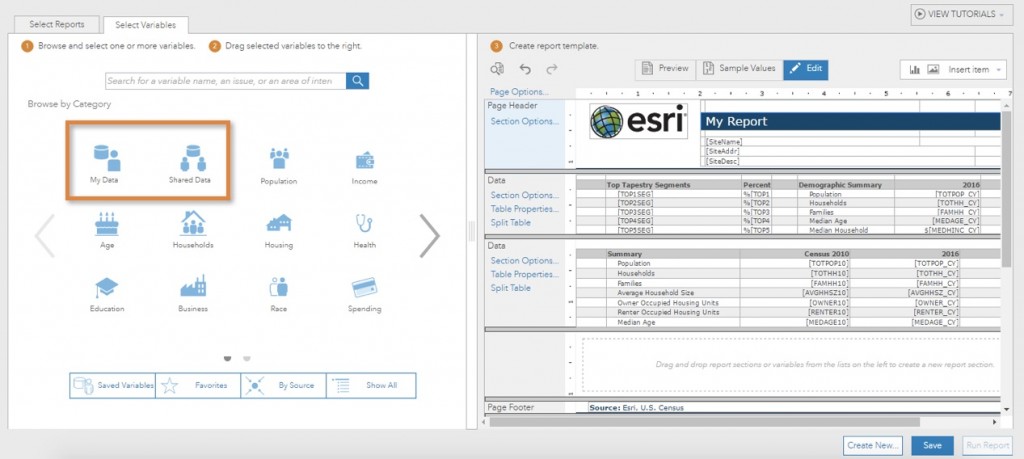Toggle the Sample Values view
1024x459 pixels.
[739, 69]
